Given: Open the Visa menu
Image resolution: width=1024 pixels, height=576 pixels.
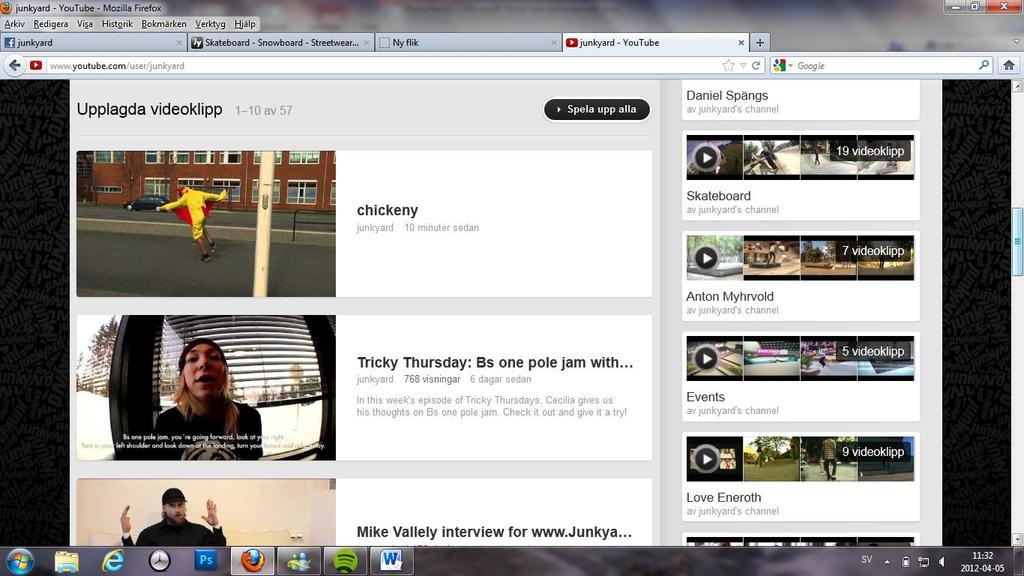Looking at the screenshot, I should pos(85,24).
